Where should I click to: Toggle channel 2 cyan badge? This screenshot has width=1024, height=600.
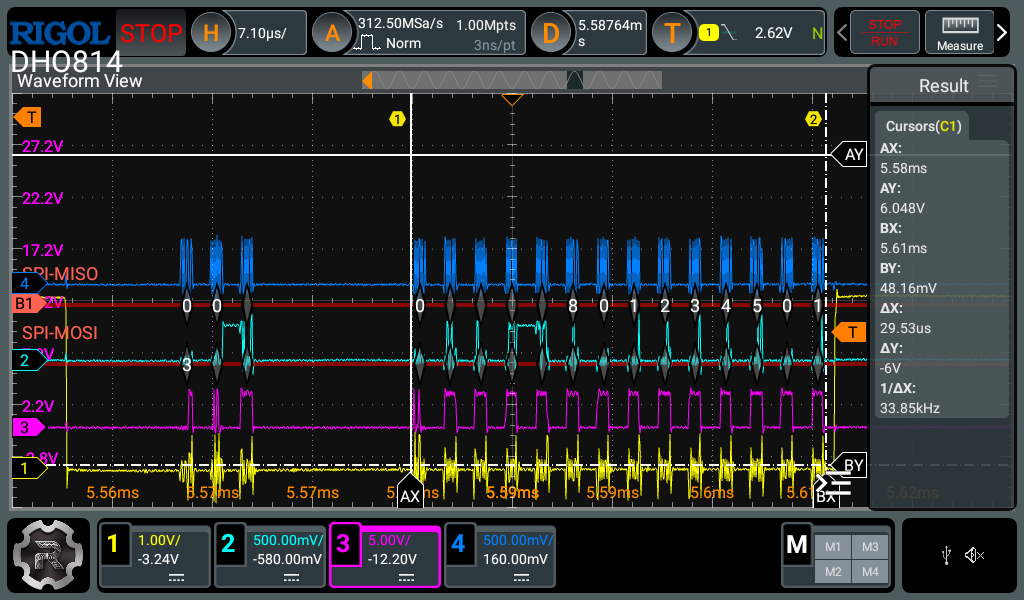pos(227,543)
